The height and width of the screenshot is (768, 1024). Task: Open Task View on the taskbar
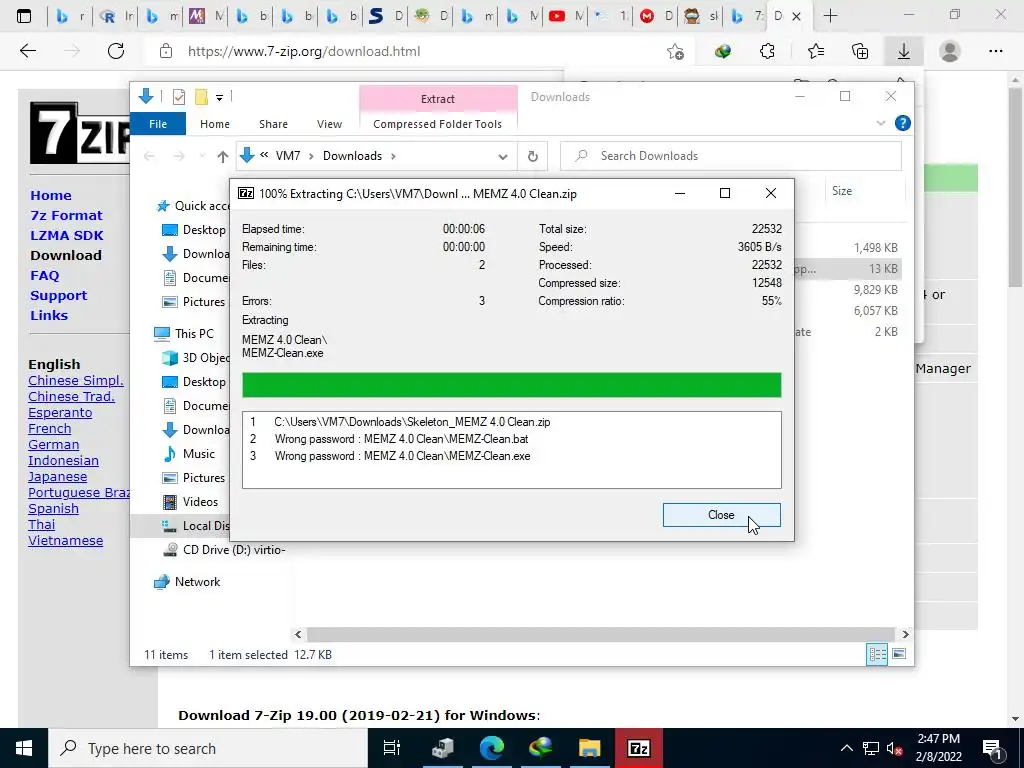tap(392, 748)
